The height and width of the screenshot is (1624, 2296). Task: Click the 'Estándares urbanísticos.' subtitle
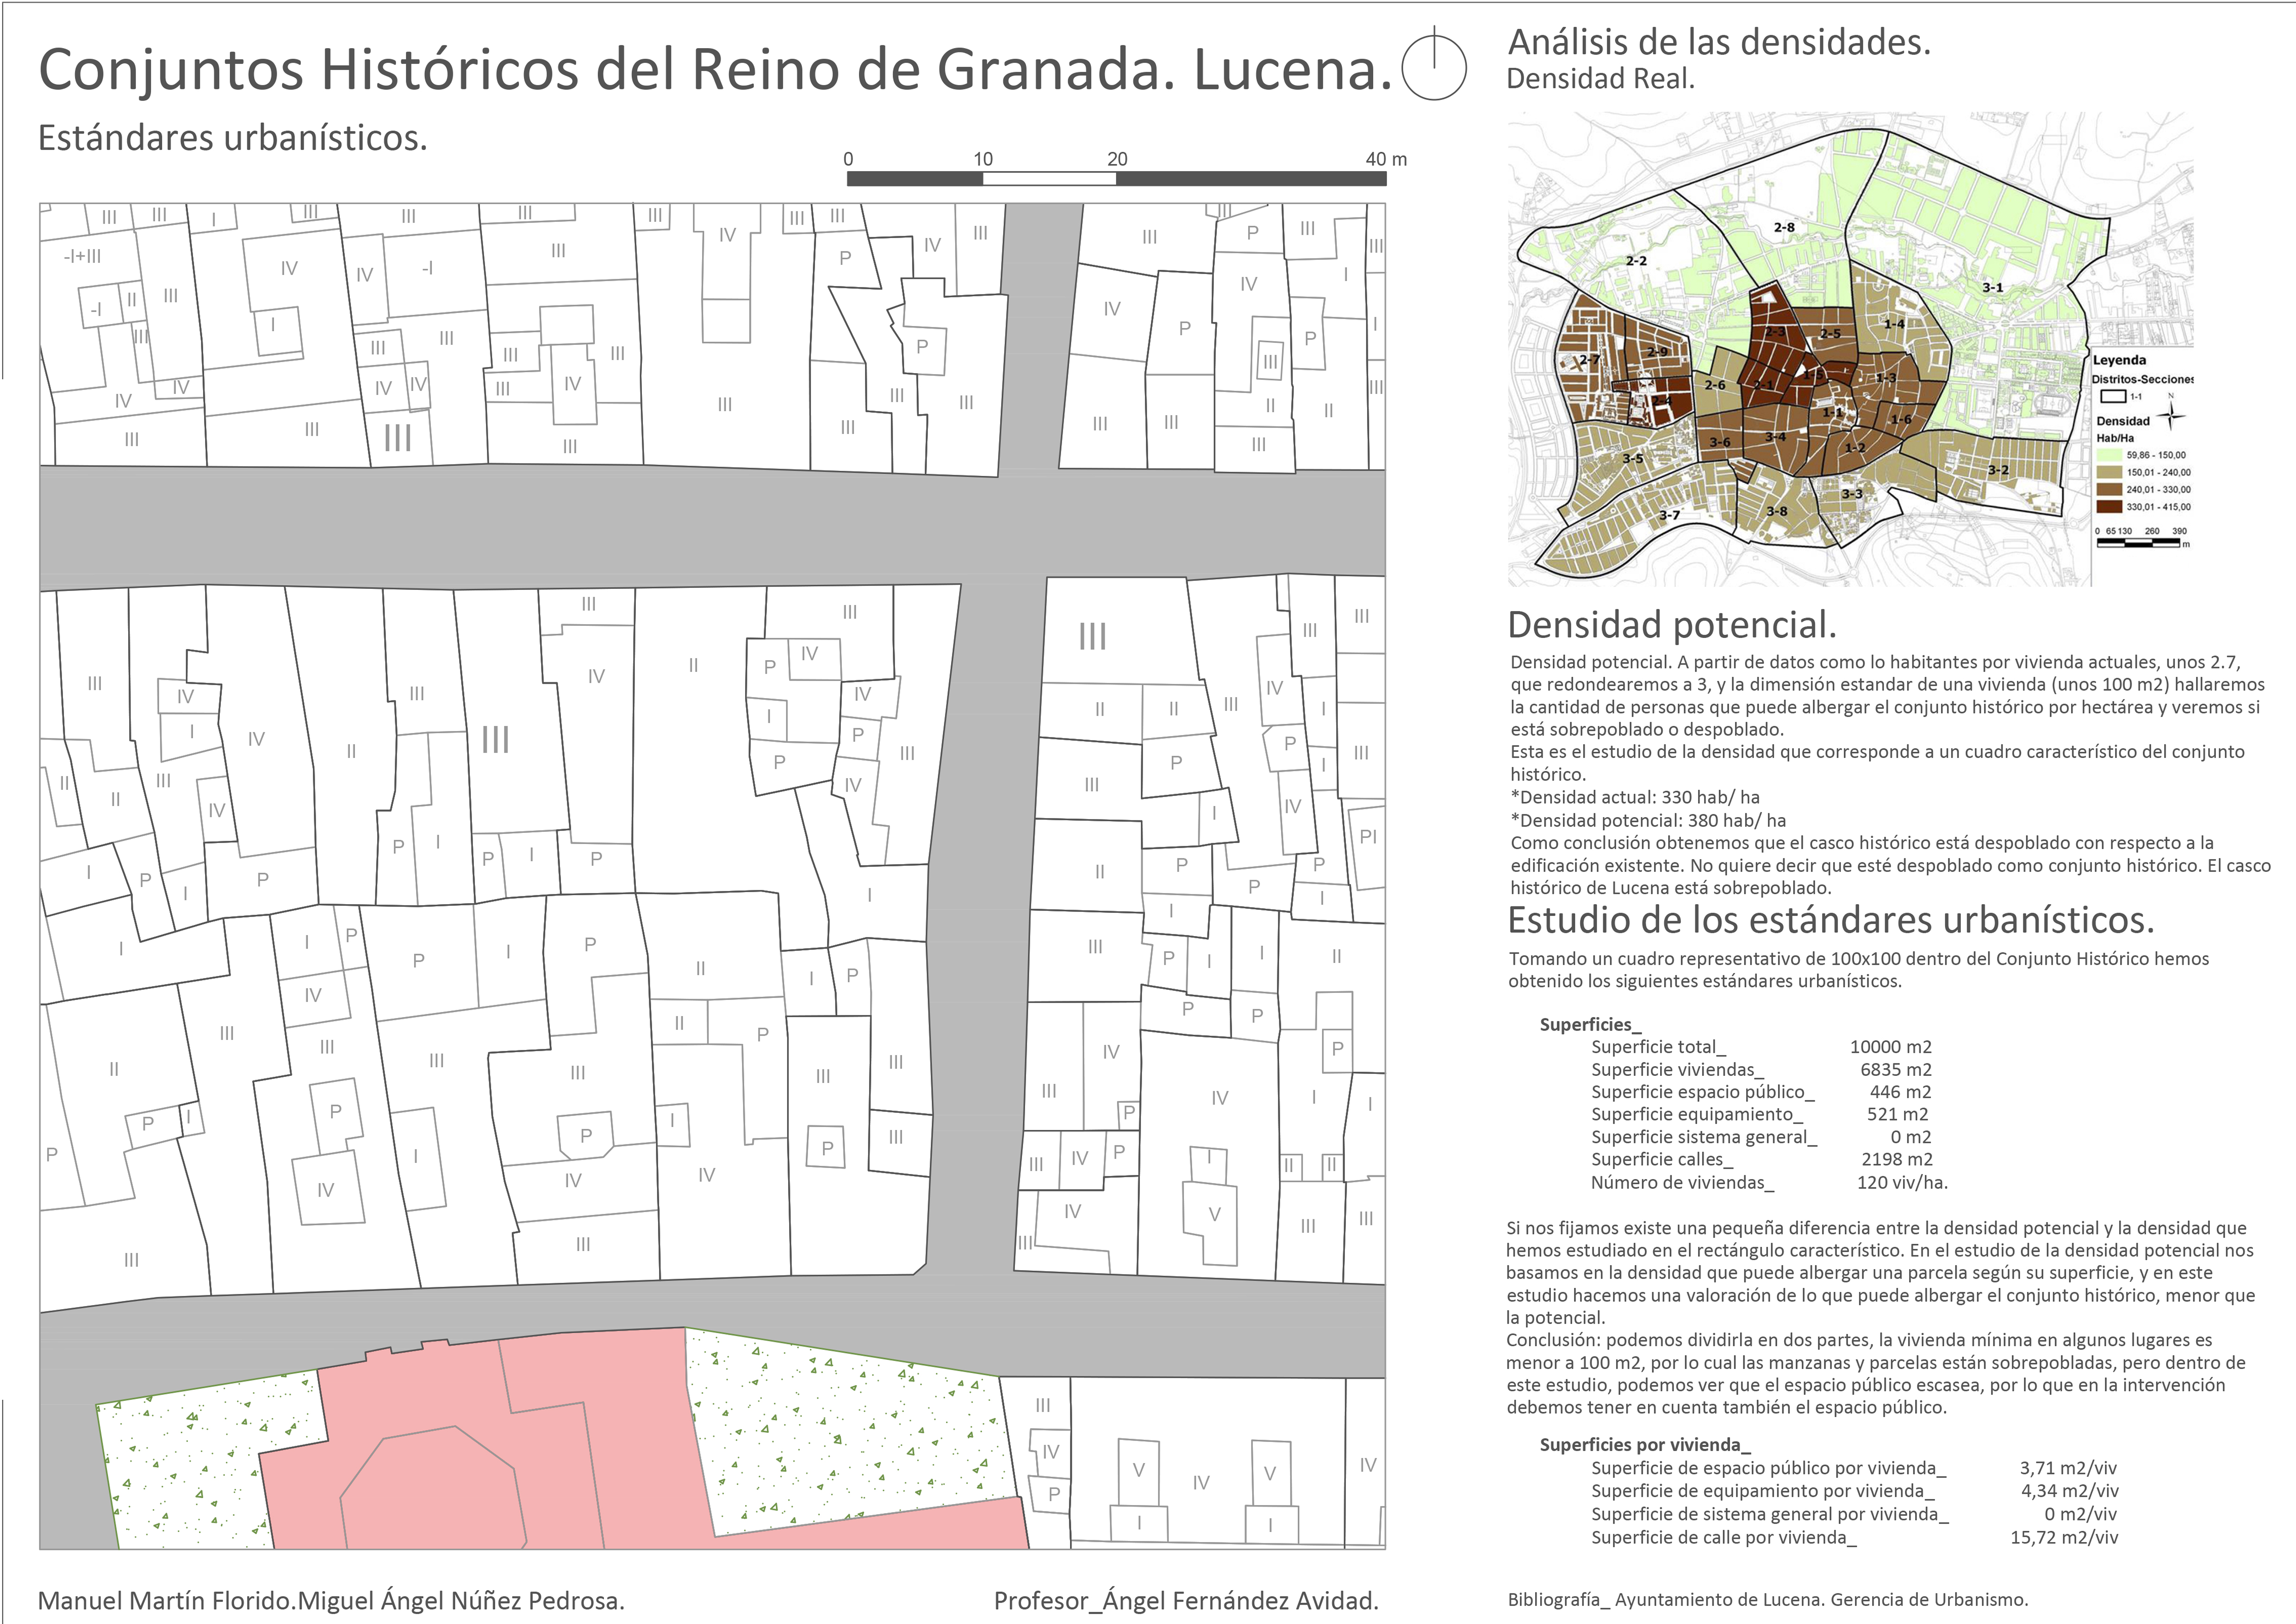click(232, 137)
